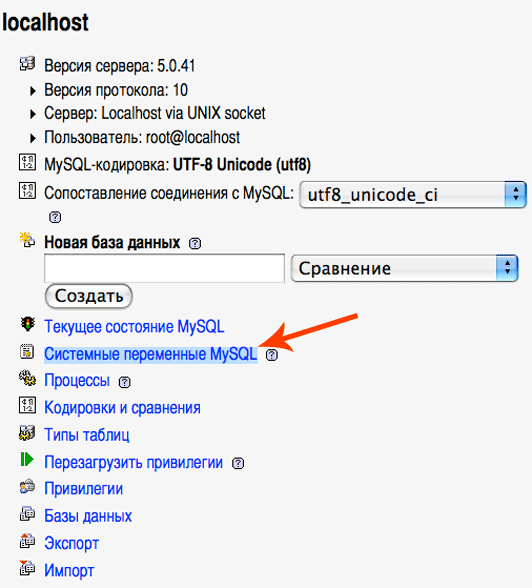Image resolution: width=532 pixels, height=588 pixels.
Task: Open the utf8_unicode_ci collation dropdown
Action: [413, 195]
